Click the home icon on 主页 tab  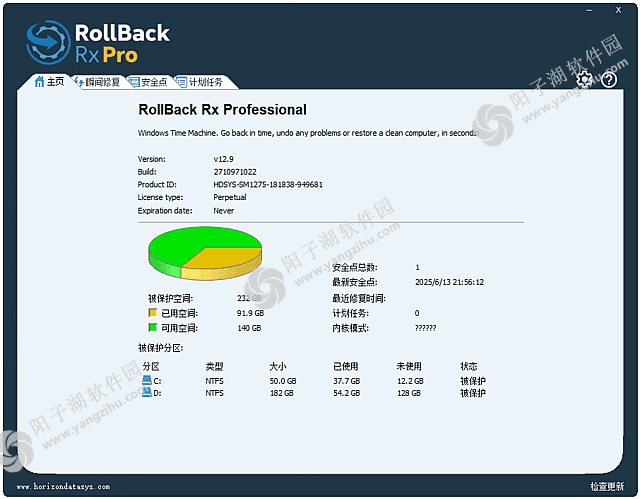[x=39, y=82]
